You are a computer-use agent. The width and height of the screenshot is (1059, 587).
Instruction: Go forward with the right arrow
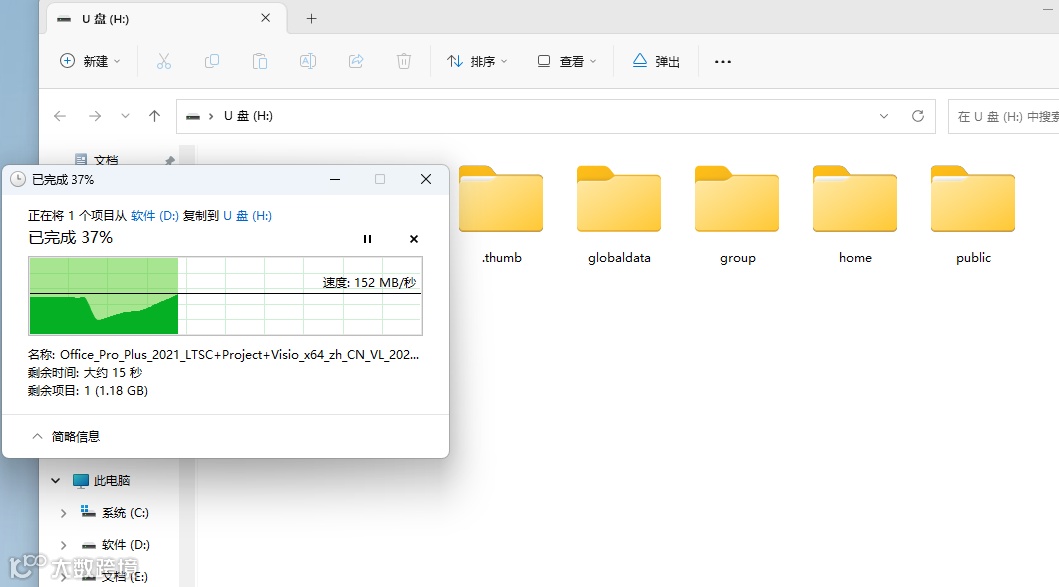tap(95, 116)
